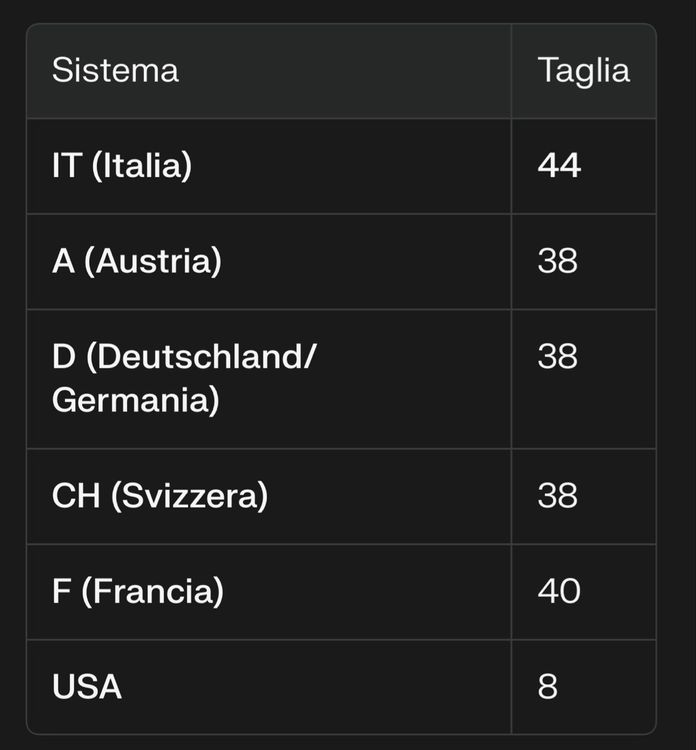Click the word Austria in parentheses

(153, 261)
